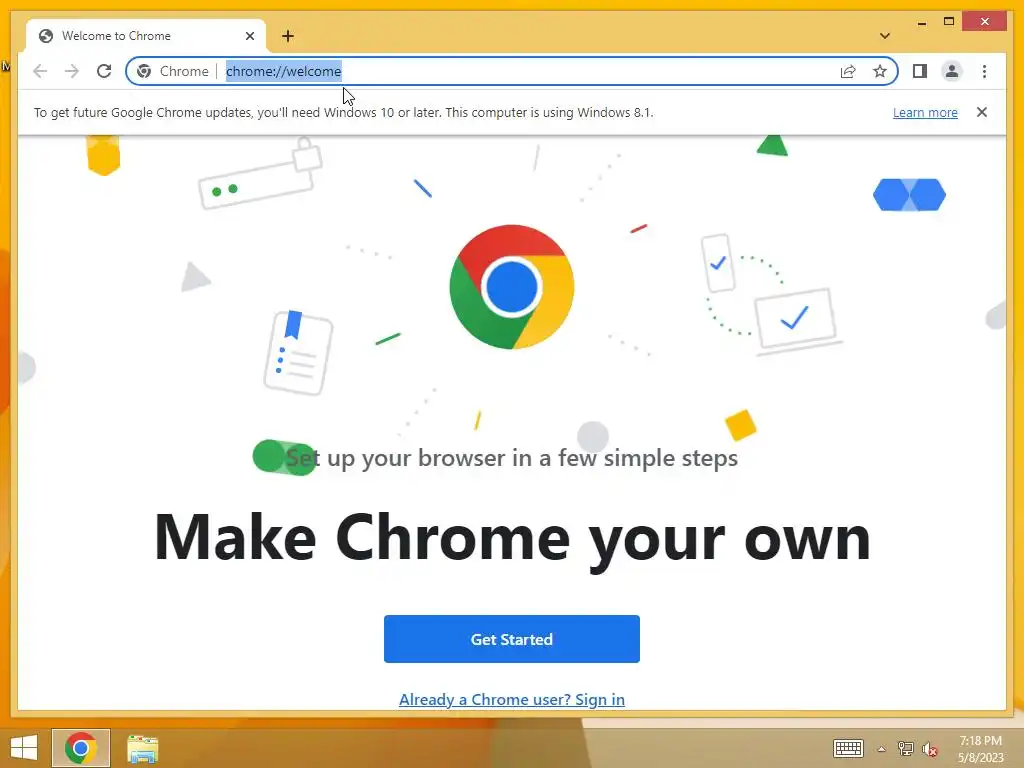Select the Welcome to Chrome tab
Viewport: 1024px width, 768px height.
click(146, 36)
